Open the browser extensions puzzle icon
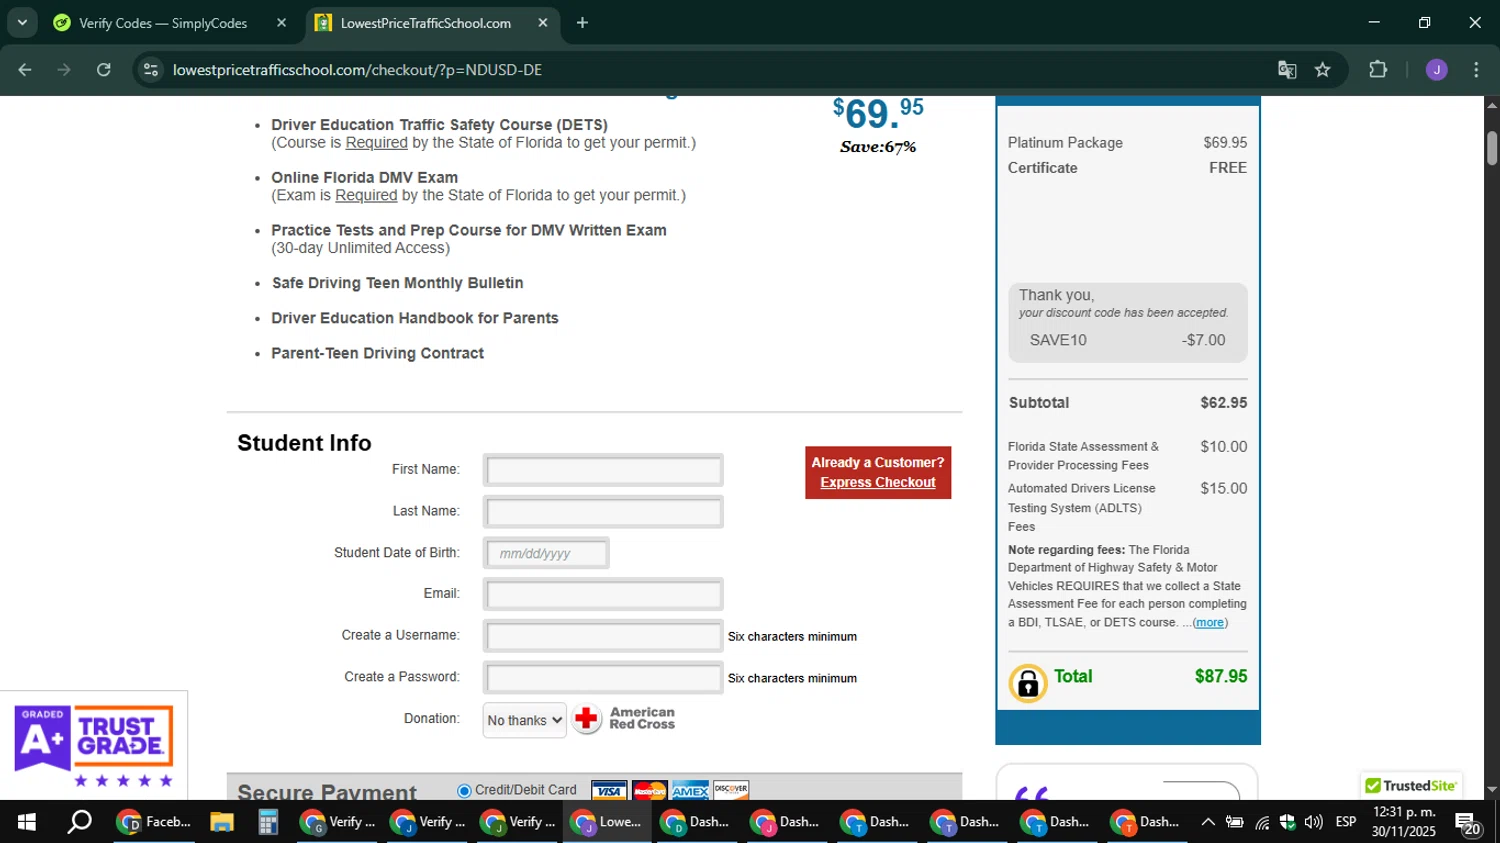Image resolution: width=1500 pixels, height=843 pixels. coord(1378,70)
